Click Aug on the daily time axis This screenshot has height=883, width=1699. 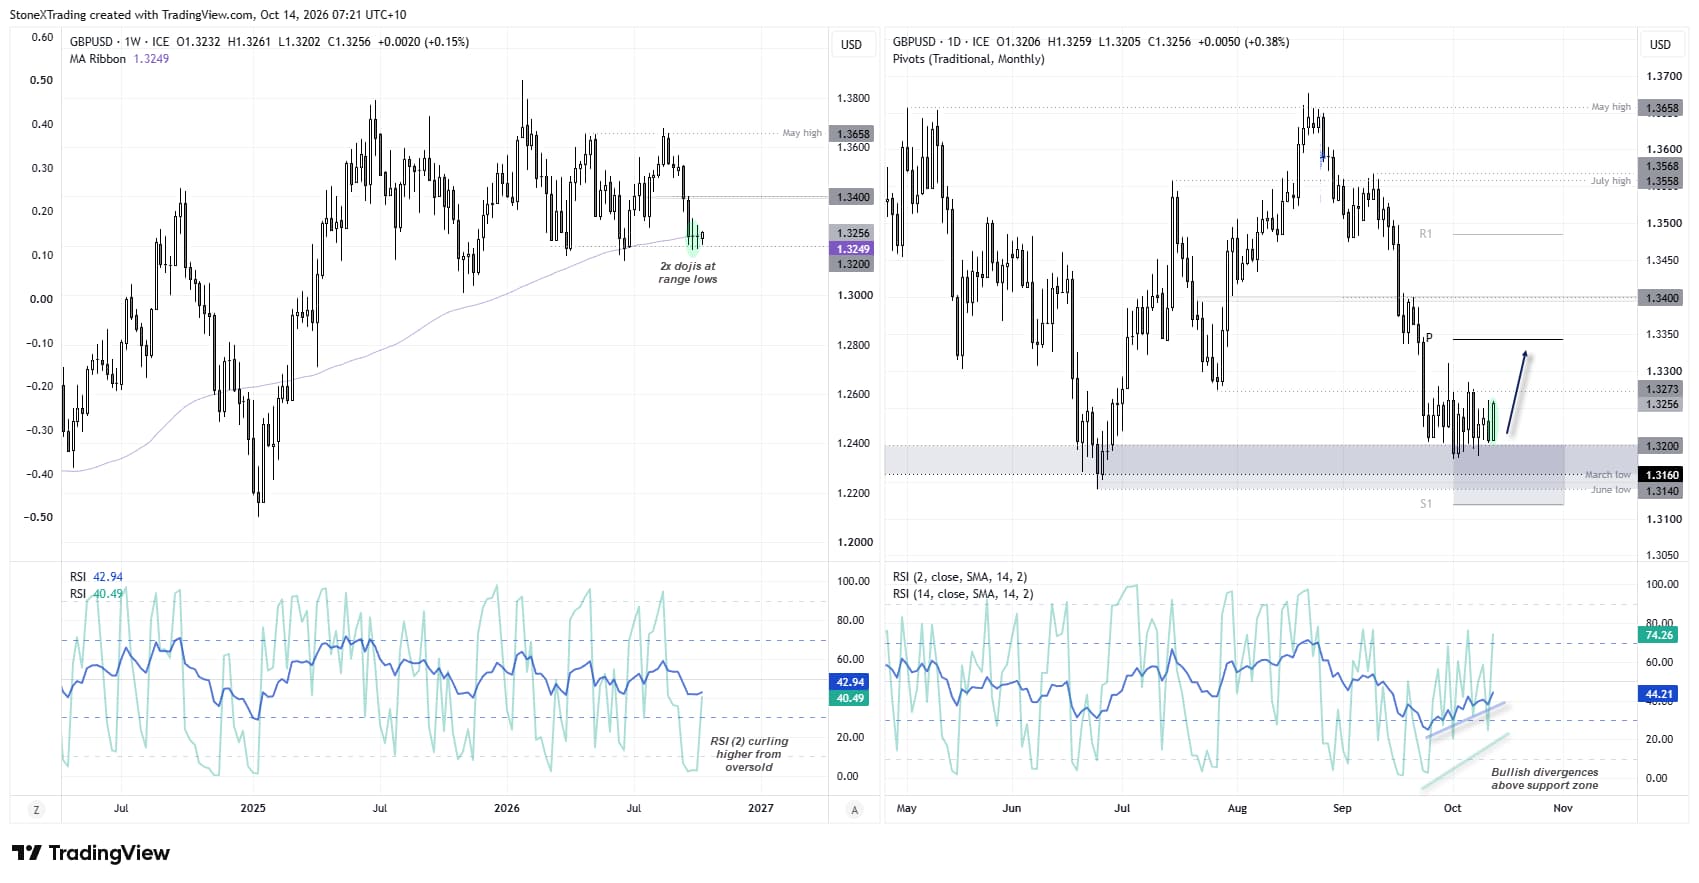click(1237, 808)
